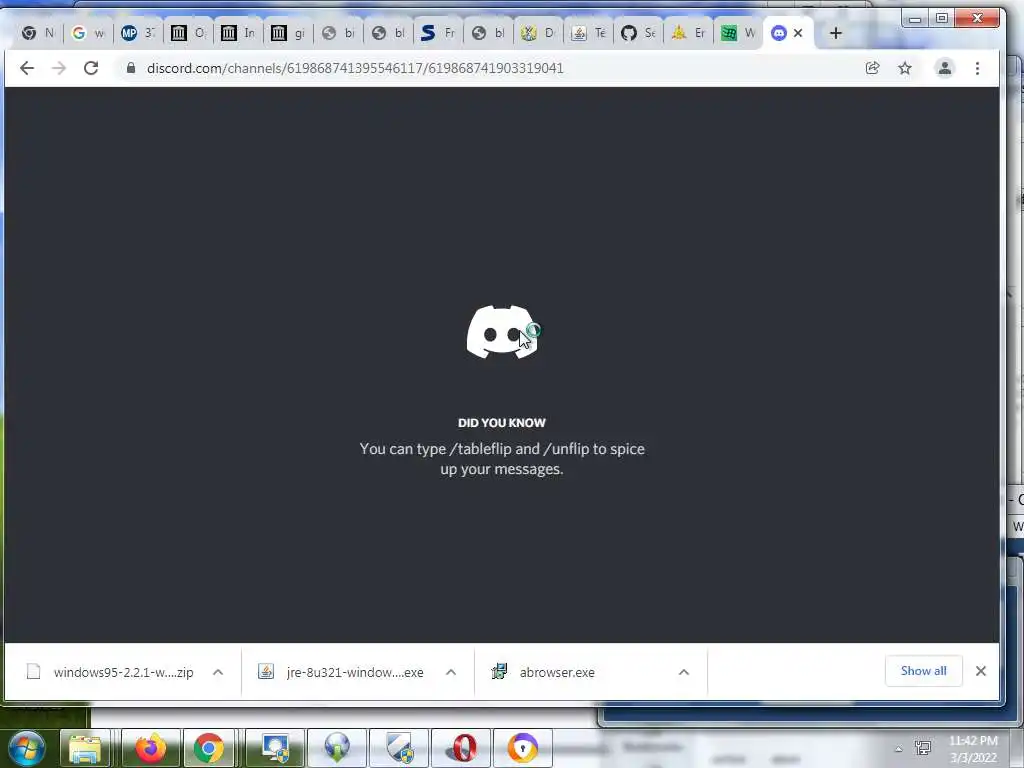Maximize the Chrome window

tap(942, 18)
